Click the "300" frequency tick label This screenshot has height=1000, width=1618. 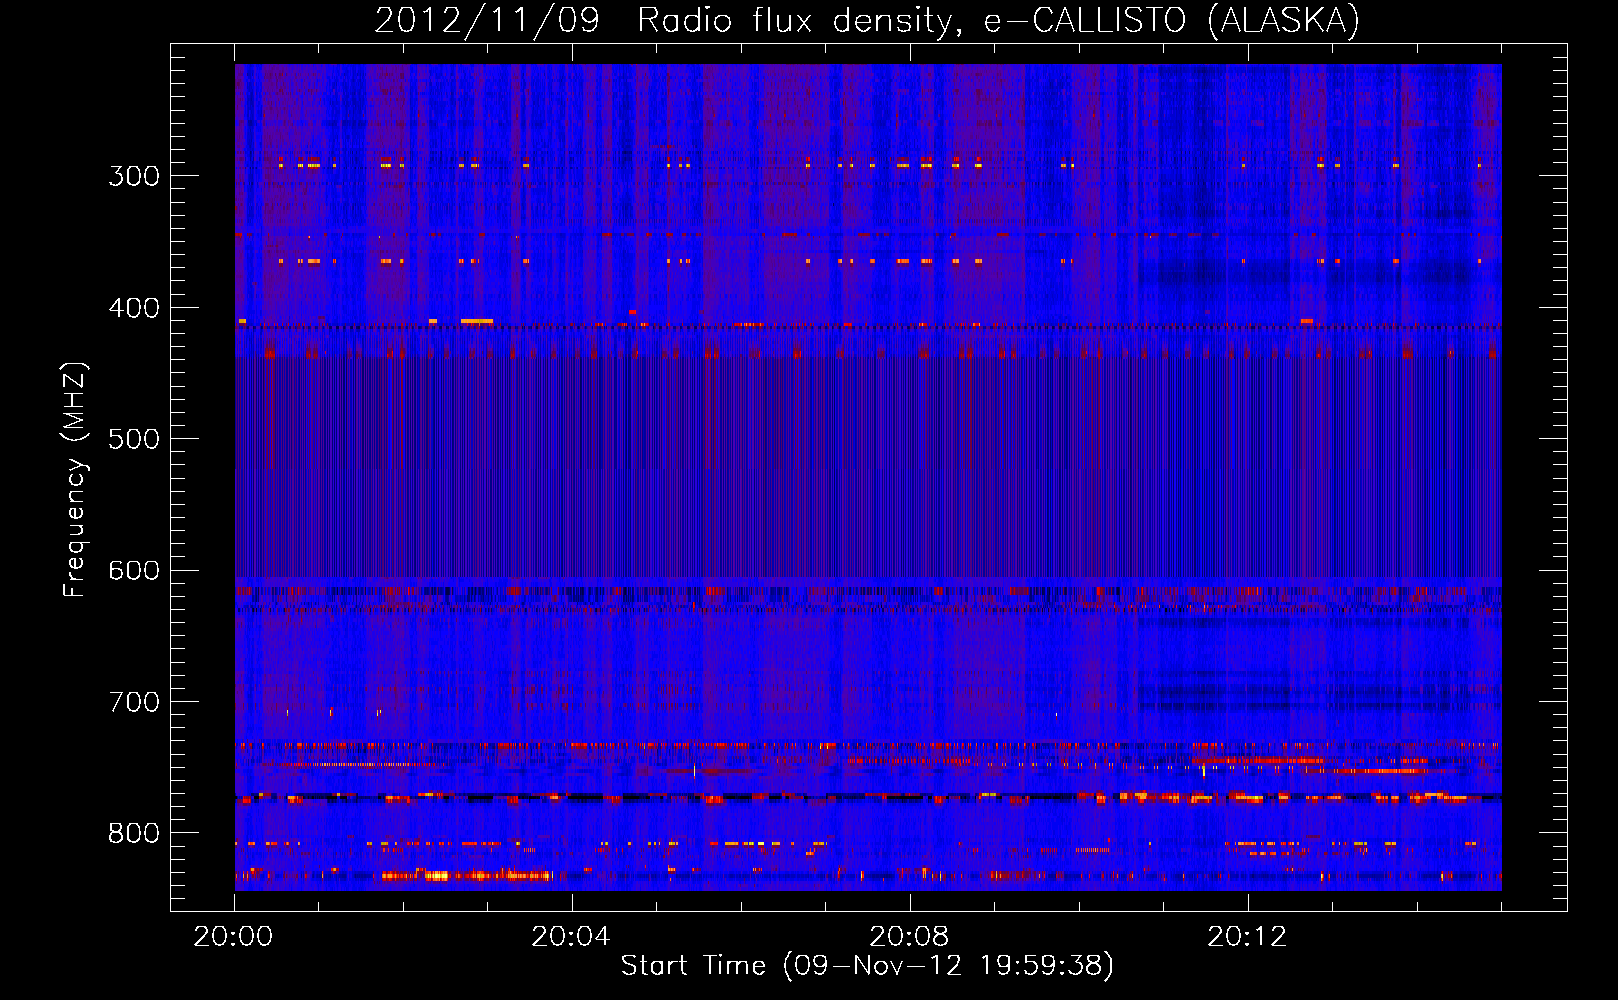pyautogui.click(x=134, y=176)
